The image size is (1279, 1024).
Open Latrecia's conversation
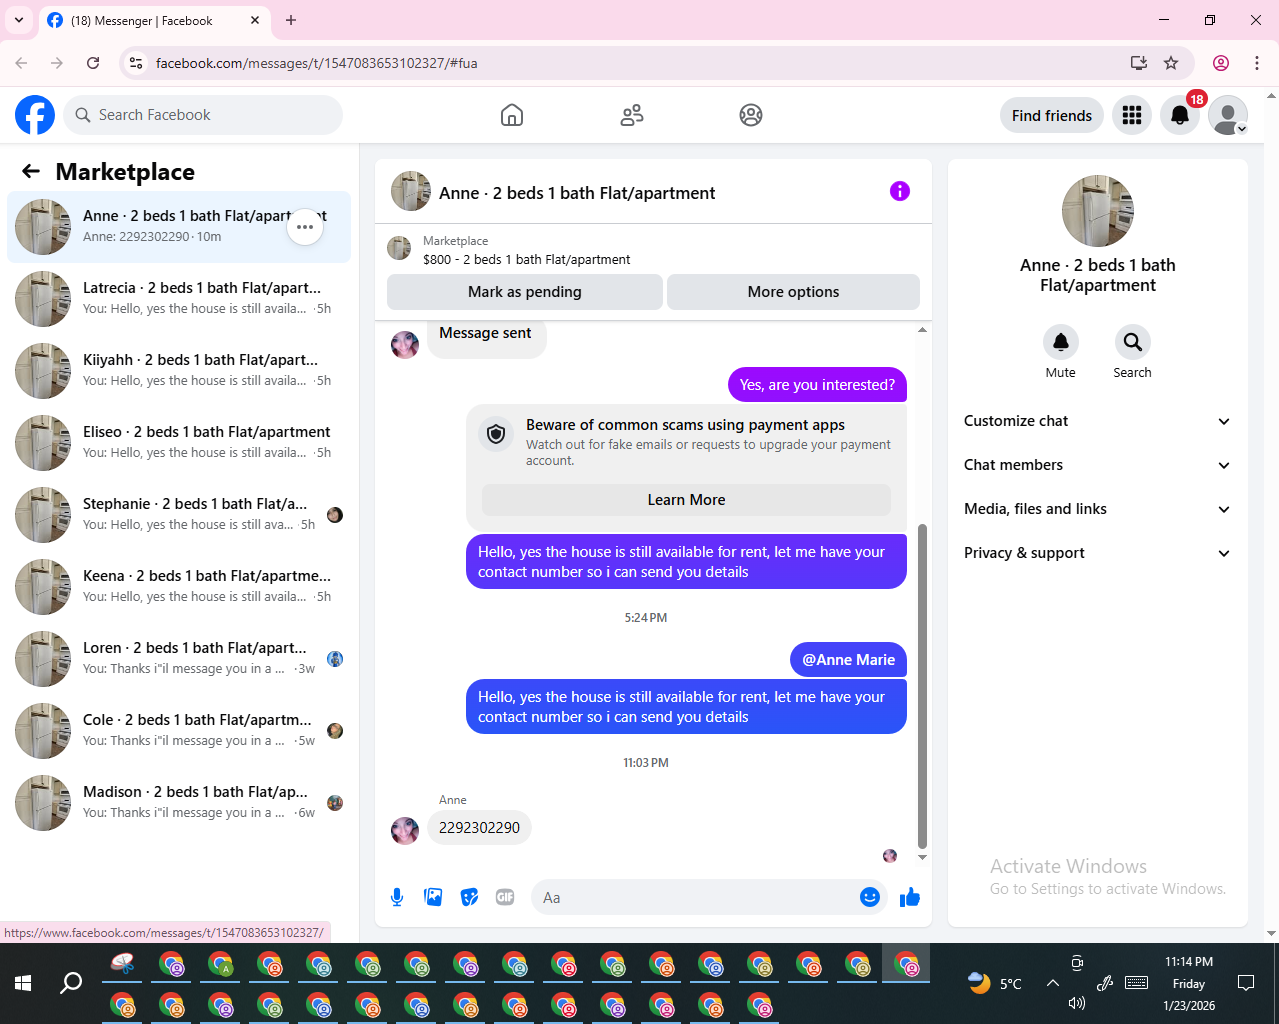[179, 299]
